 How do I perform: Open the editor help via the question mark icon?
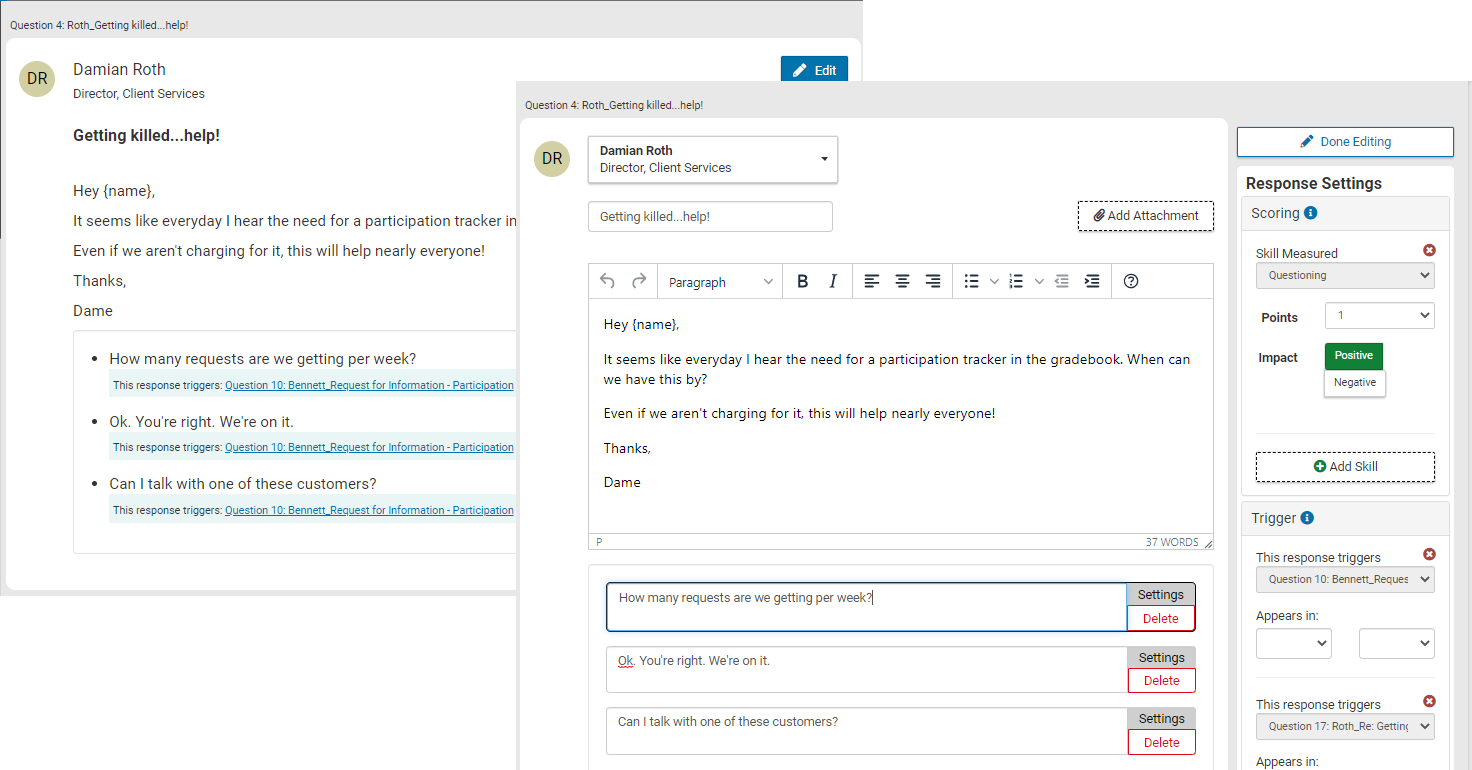coord(1130,281)
